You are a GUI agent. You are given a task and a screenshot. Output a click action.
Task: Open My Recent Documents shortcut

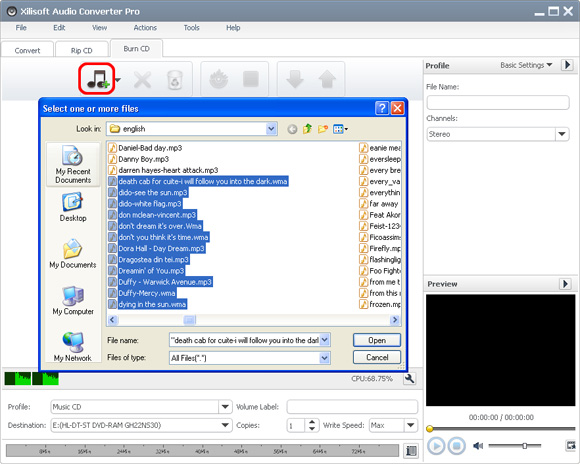pyautogui.click(x=73, y=164)
